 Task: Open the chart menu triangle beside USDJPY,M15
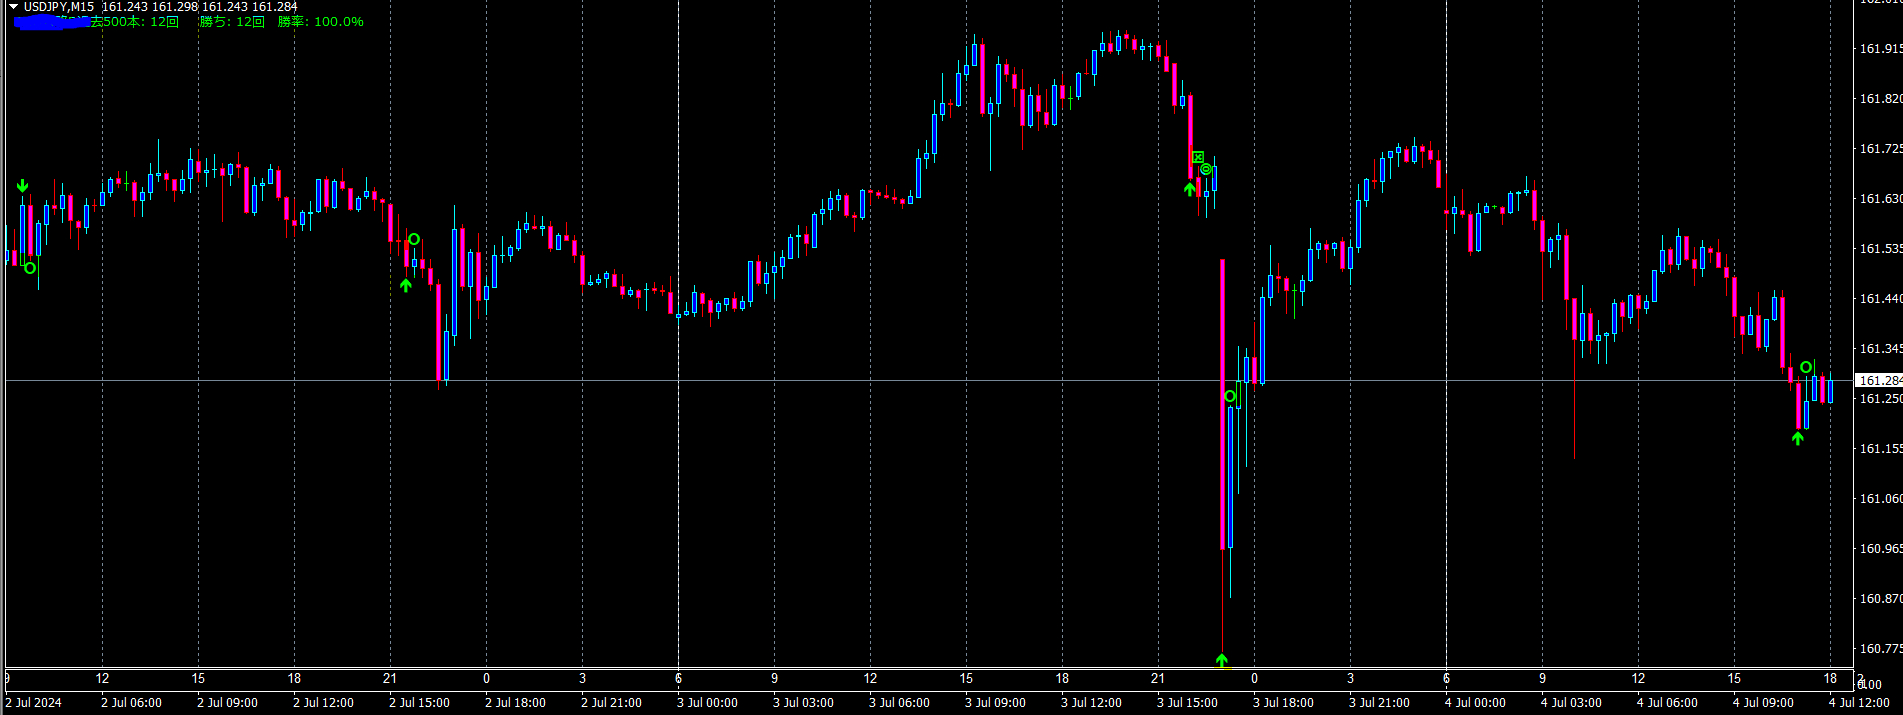13,6
